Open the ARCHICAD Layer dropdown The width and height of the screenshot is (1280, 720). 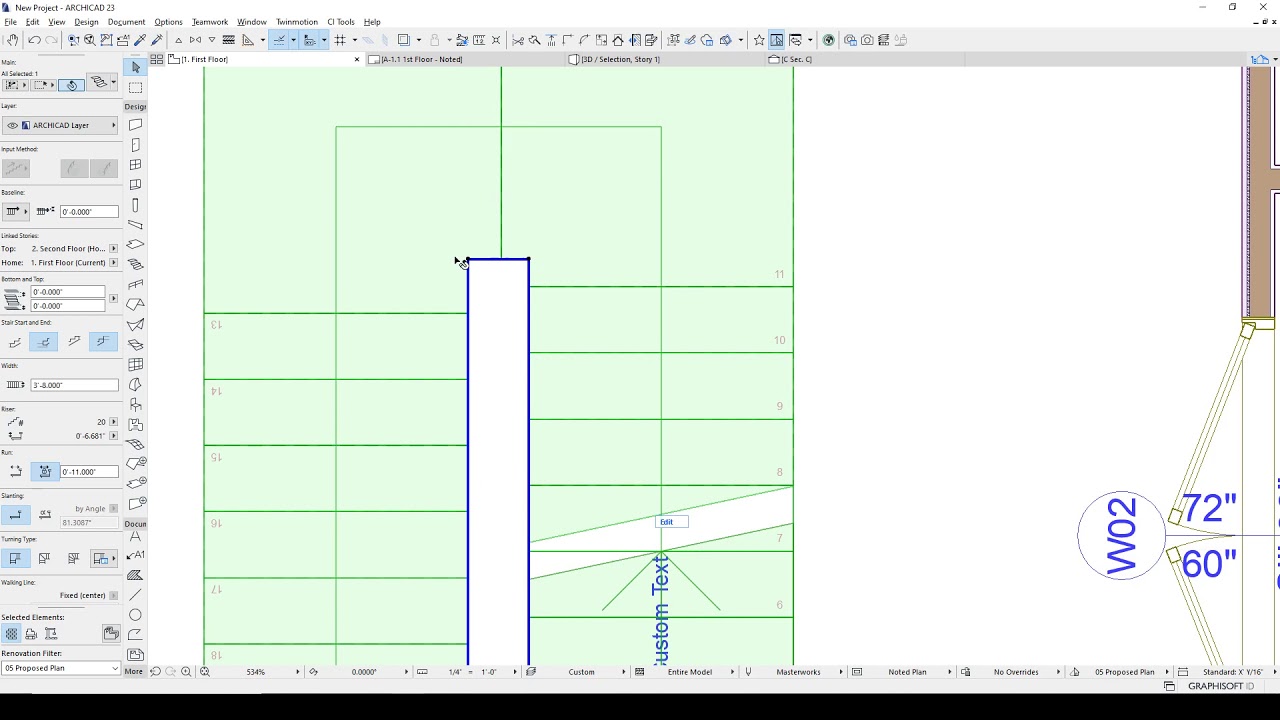click(60, 126)
